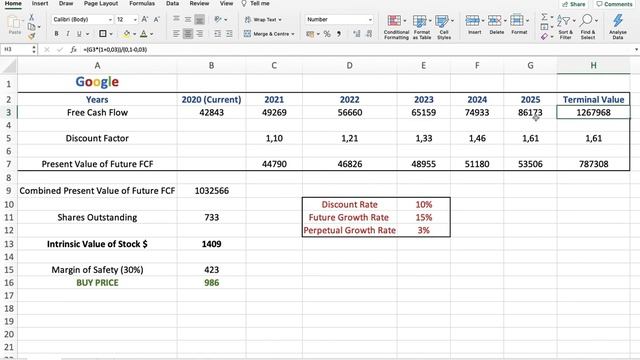Click the accounting currency format icon

point(310,34)
